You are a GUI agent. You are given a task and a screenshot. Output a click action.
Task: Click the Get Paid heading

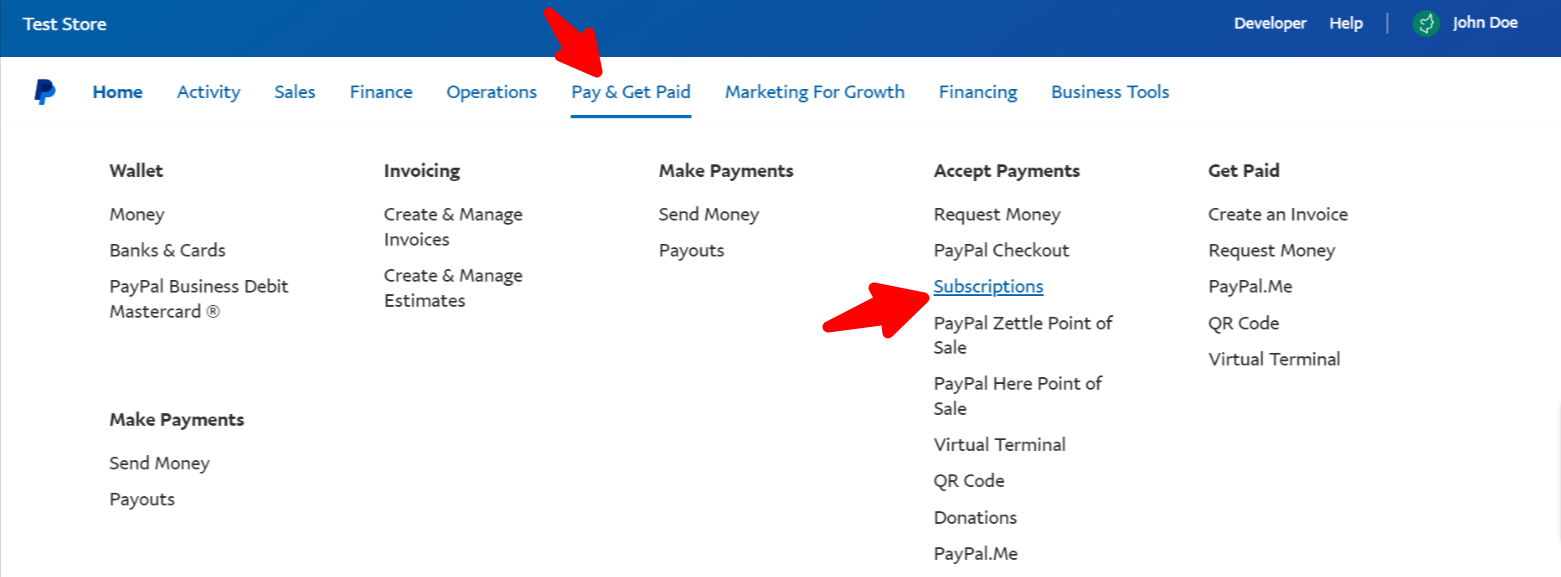[x=1244, y=171]
